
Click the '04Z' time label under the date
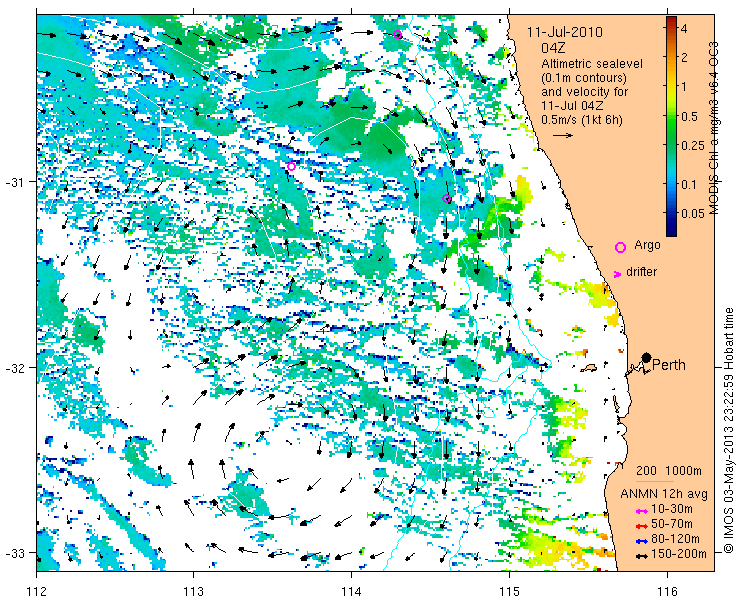(x=553, y=48)
